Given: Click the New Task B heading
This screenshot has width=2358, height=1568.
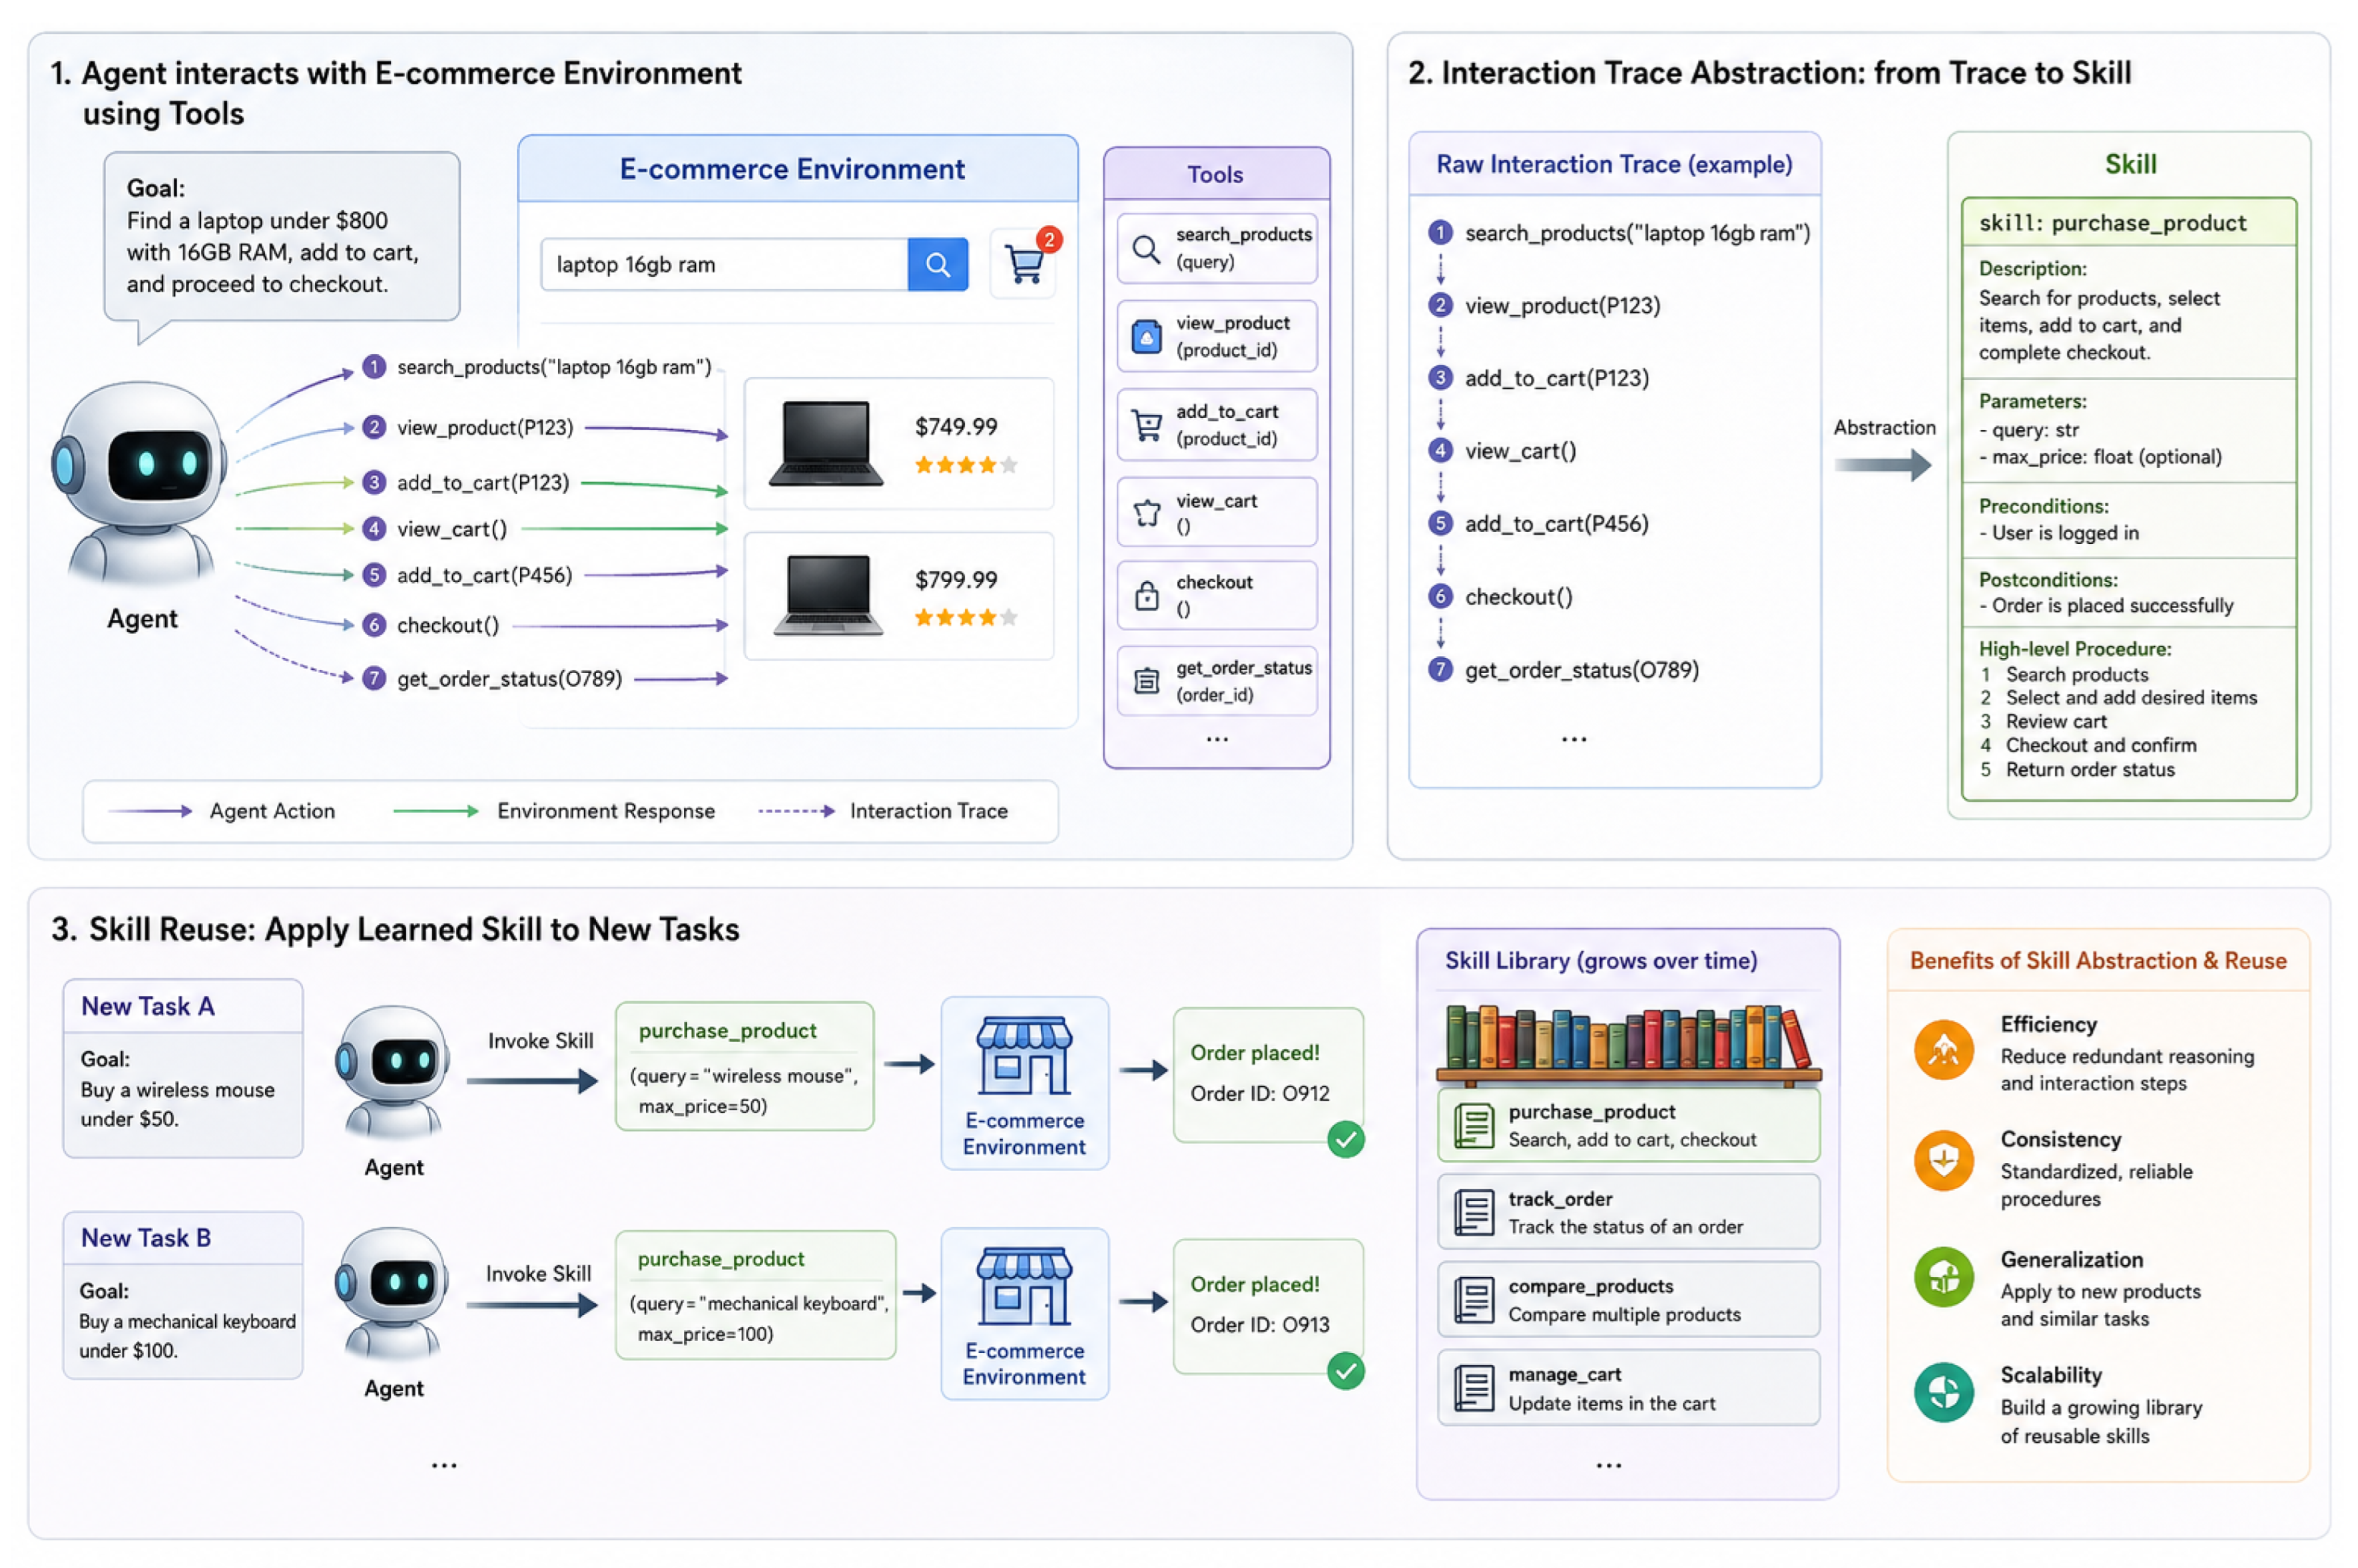Looking at the screenshot, I should 146,1238.
